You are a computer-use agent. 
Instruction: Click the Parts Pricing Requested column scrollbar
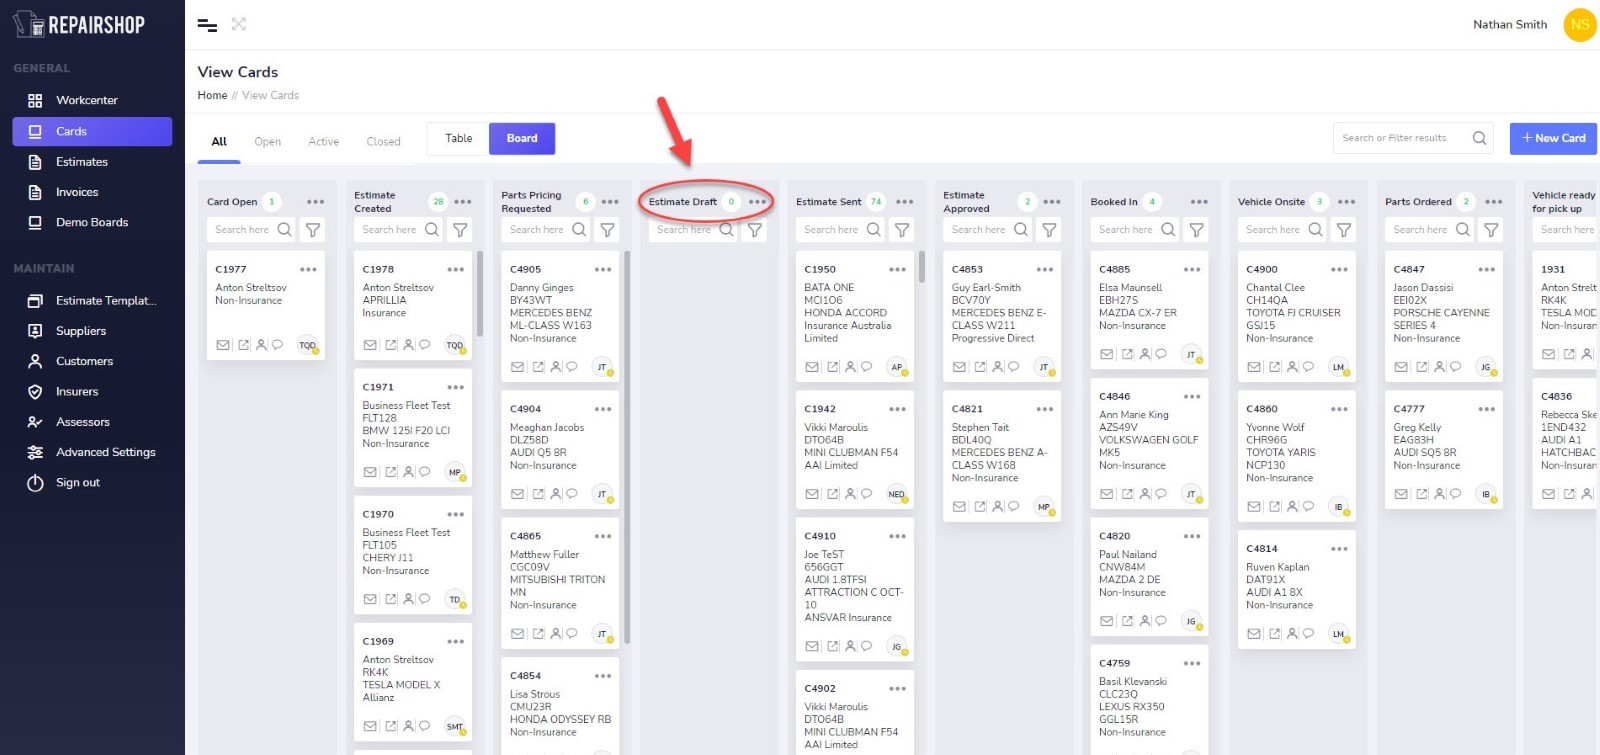point(627,447)
